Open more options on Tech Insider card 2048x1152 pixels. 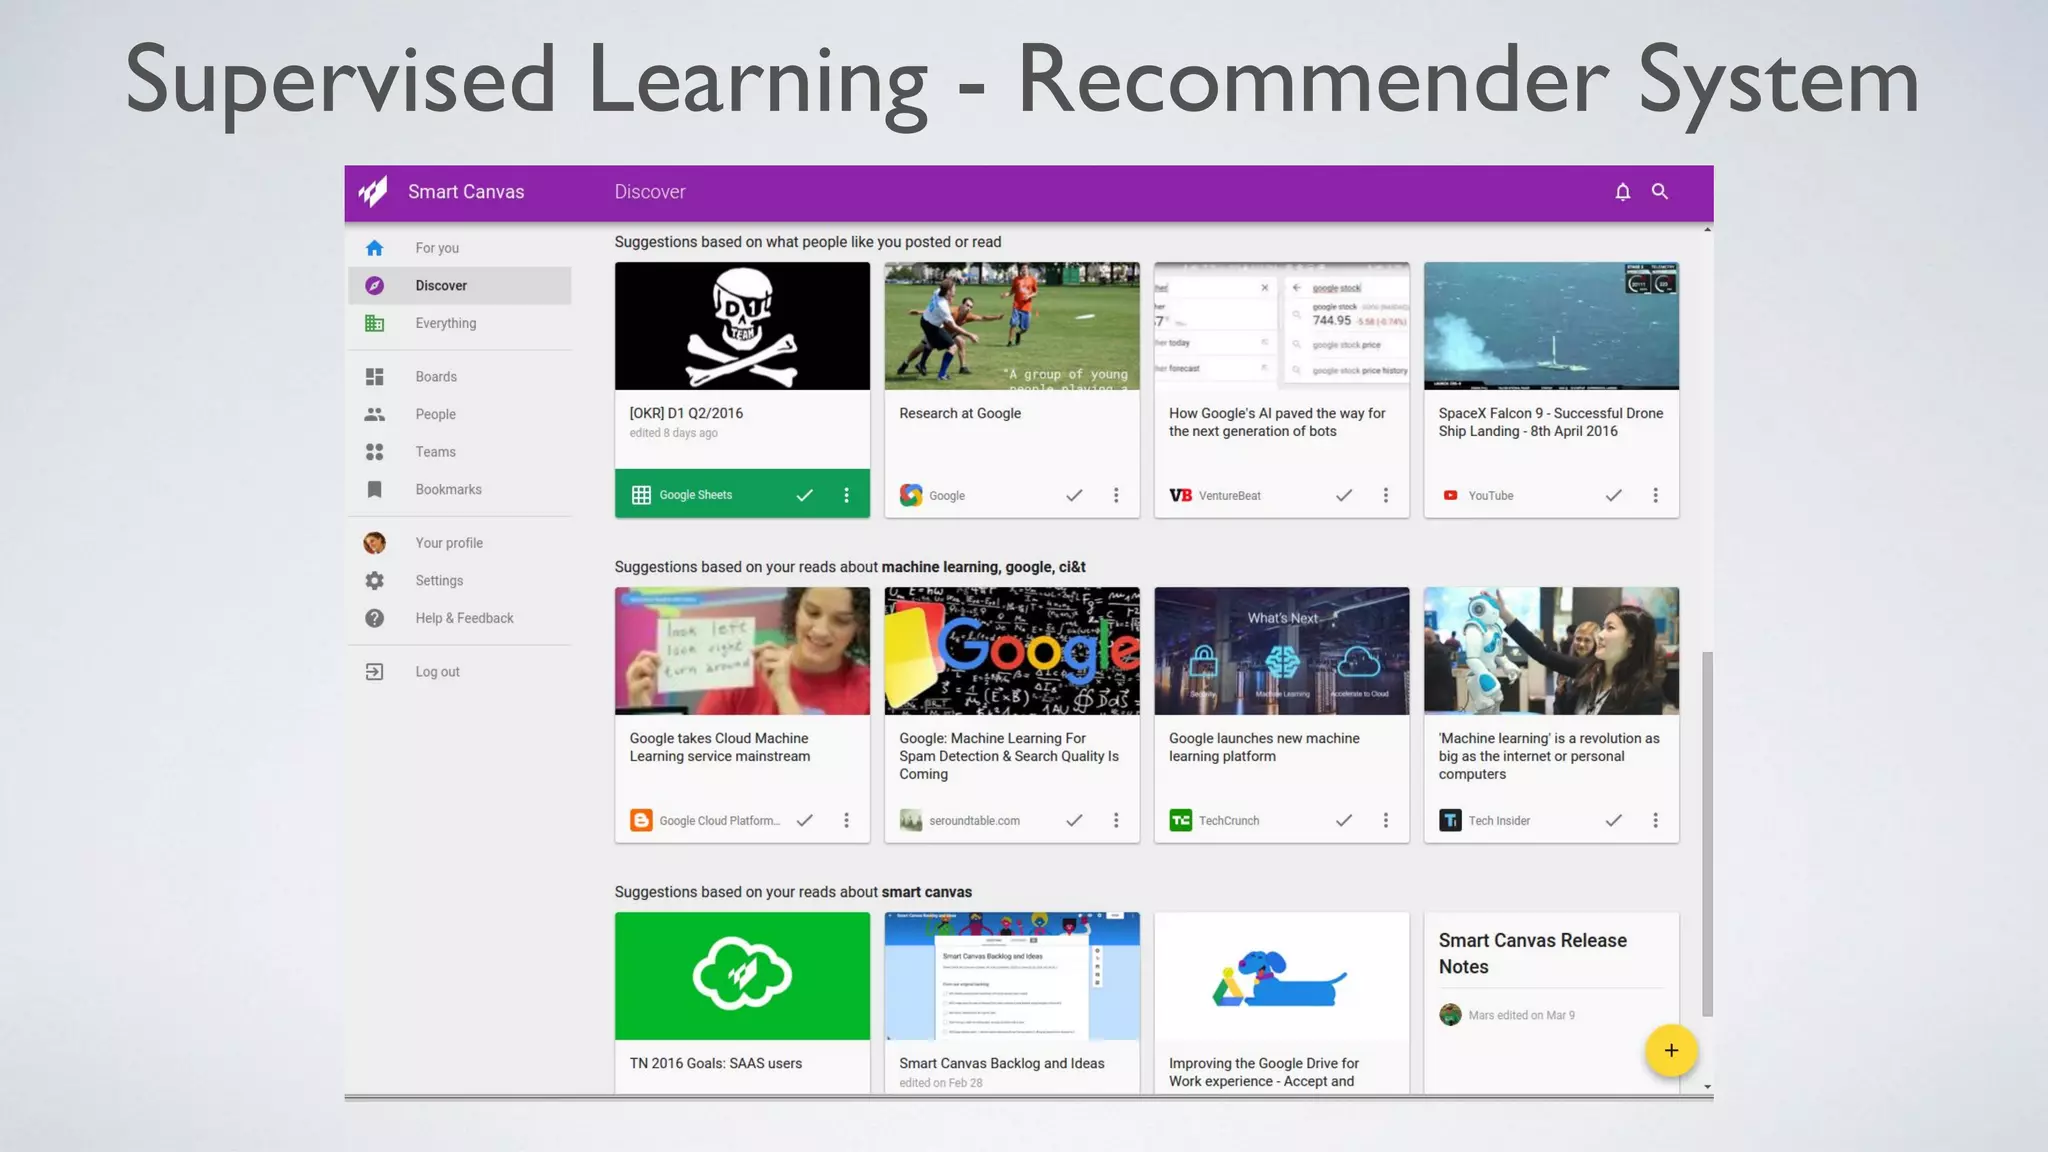click(x=1656, y=820)
